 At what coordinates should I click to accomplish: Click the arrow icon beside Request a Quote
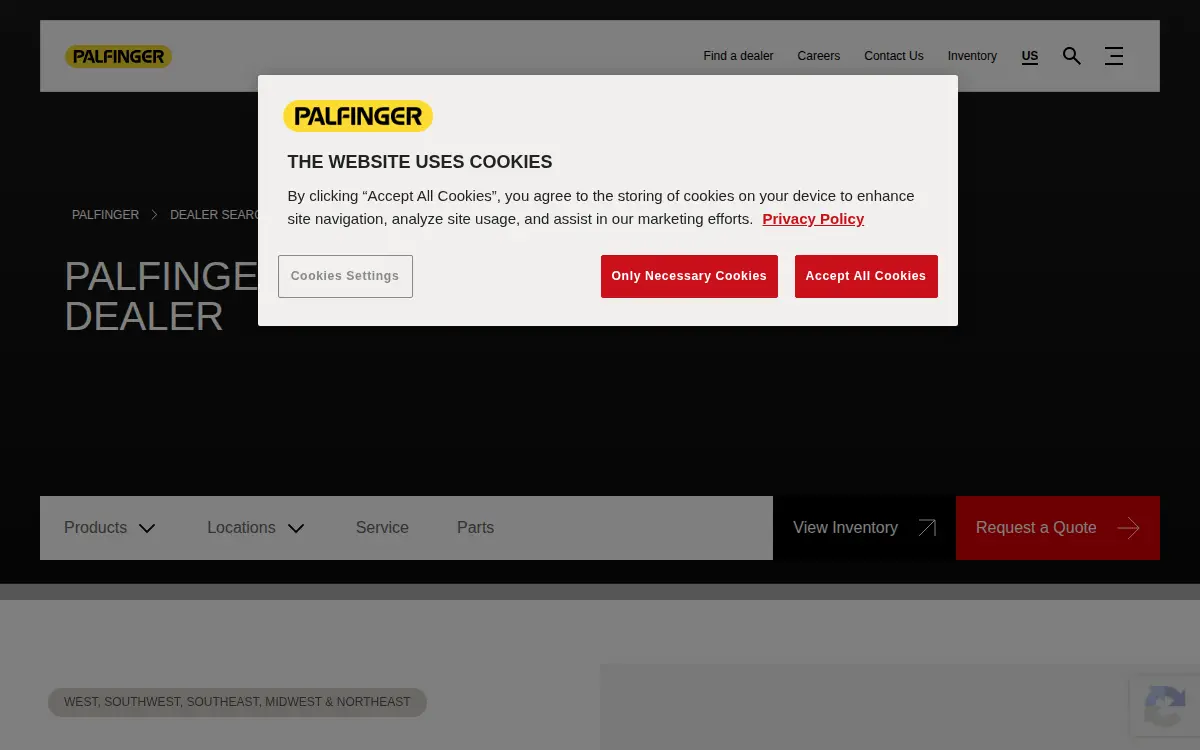tap(1128, 528)
